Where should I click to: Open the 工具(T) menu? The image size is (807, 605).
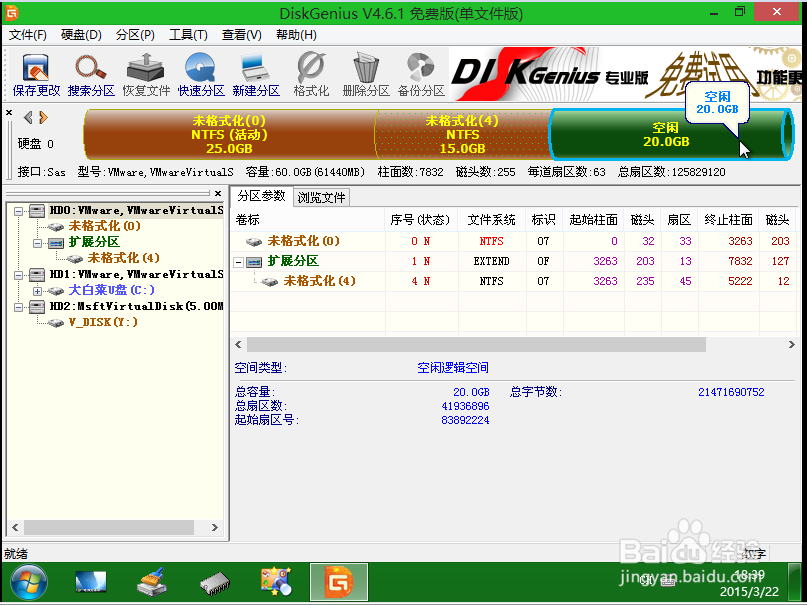pyautogui.click(x=188, y=35)
